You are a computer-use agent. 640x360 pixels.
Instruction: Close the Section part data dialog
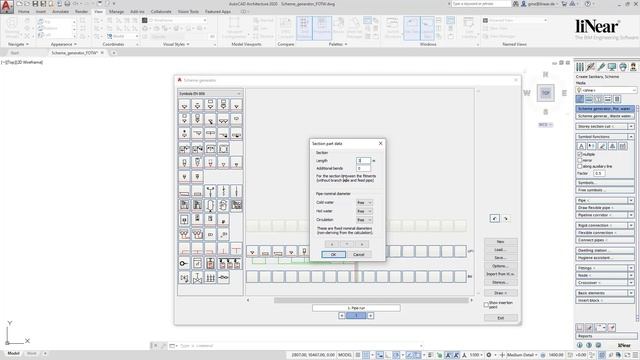(380, 143)
